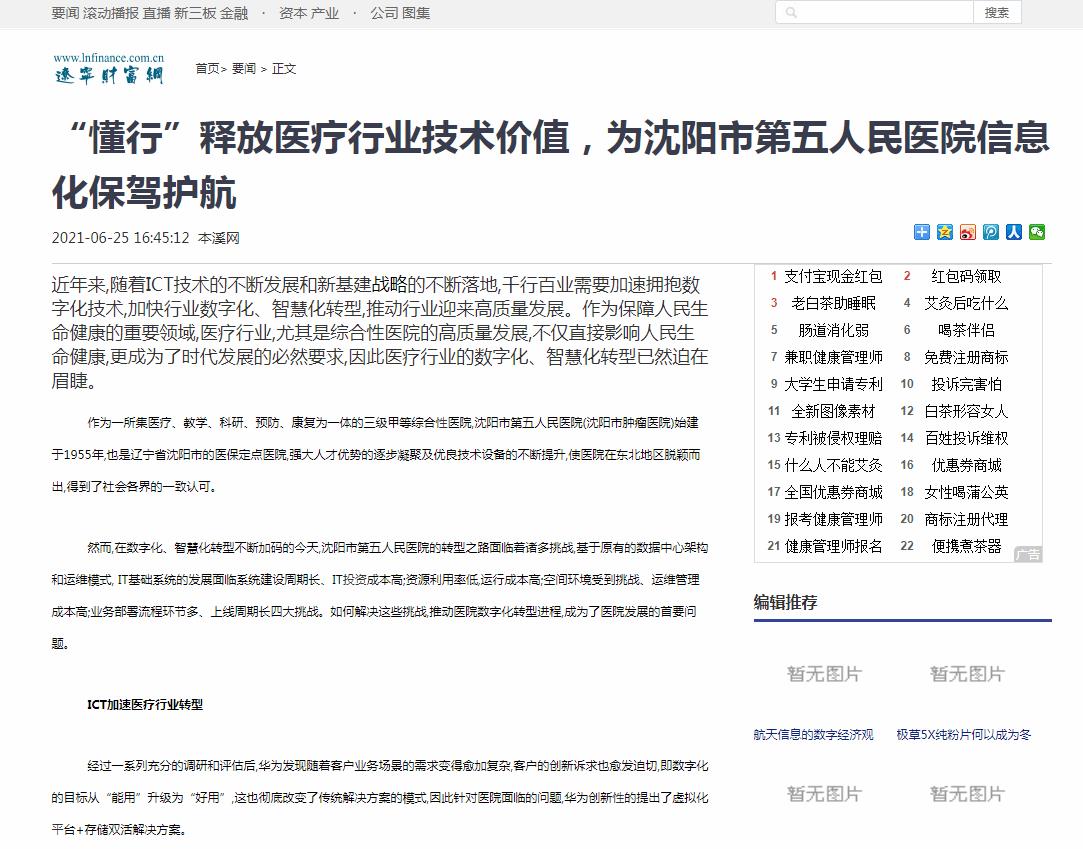Click the subheading ICT加速医疗行业转型

coord(145,705)
